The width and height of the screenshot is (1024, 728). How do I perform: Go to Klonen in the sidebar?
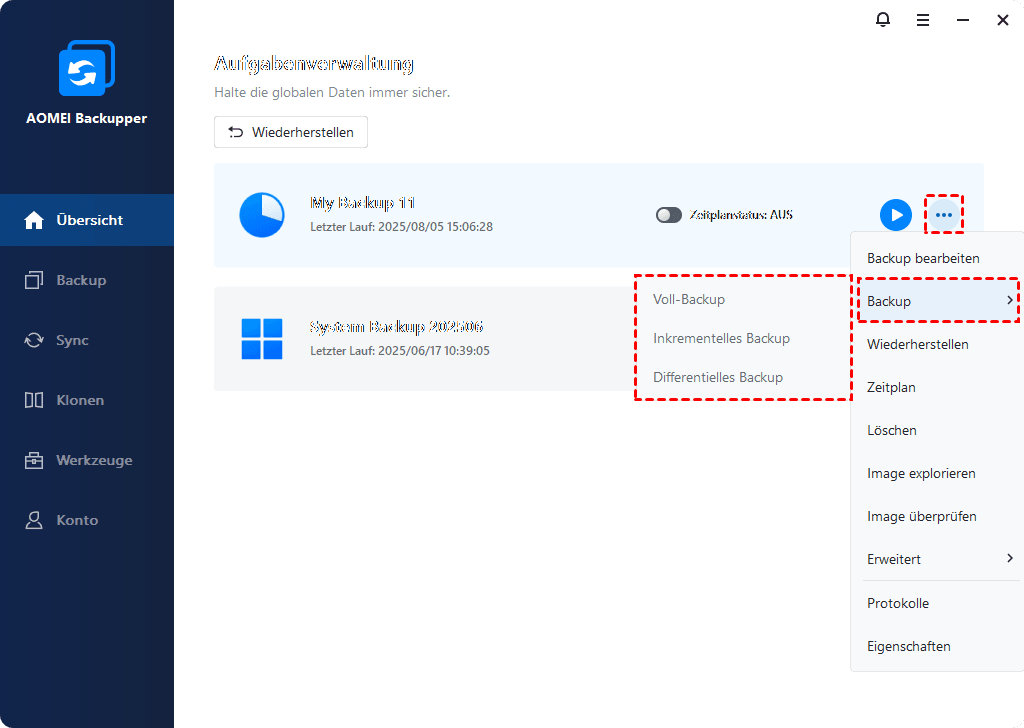click(x=80, y=400)
